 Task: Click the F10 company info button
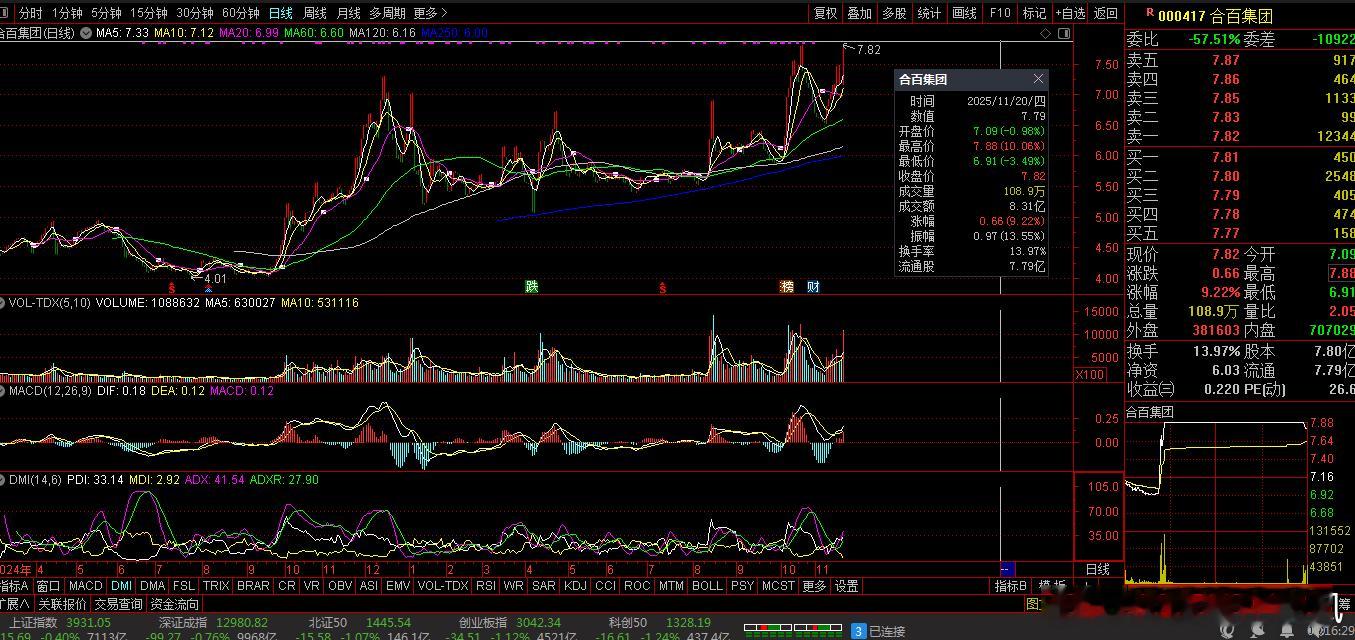pos(1000,13)
